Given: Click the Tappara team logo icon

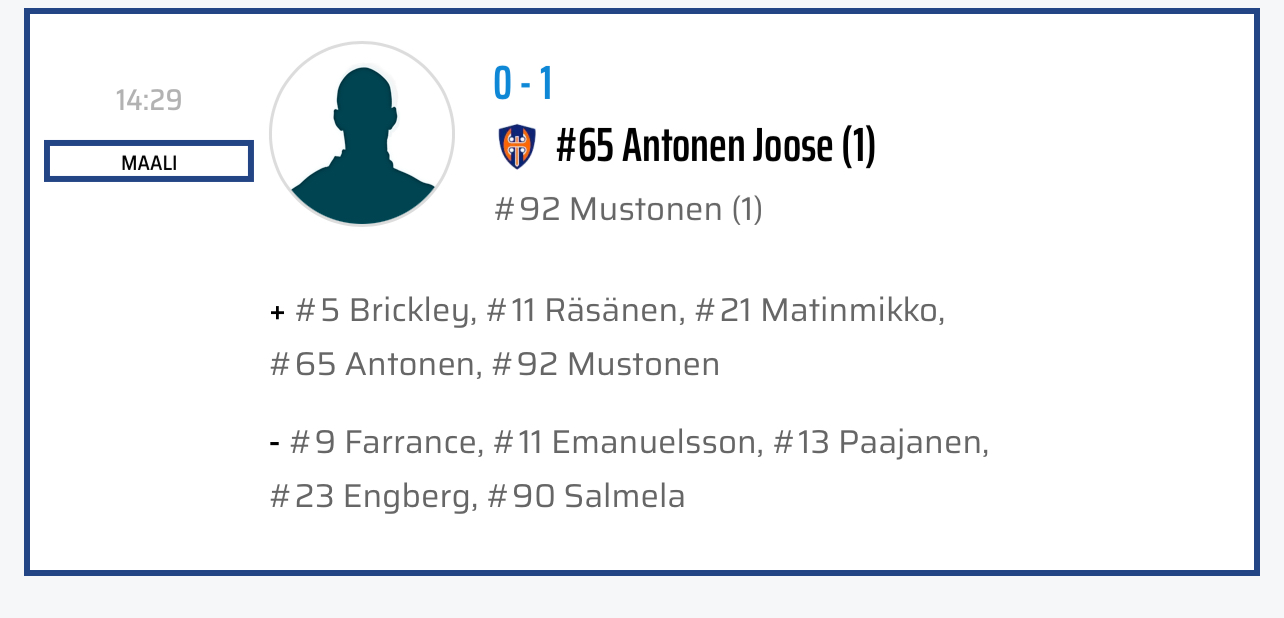Looking at the screenshot, I should point(517,147).
